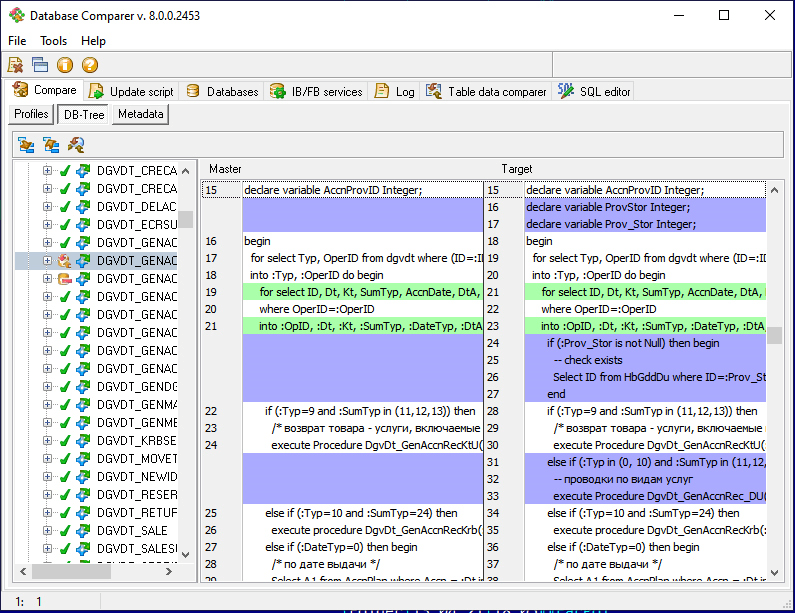
Task: Click the green check on DGVDT_NEWID row
Action: pyautogui.click(x=64, y=477)
